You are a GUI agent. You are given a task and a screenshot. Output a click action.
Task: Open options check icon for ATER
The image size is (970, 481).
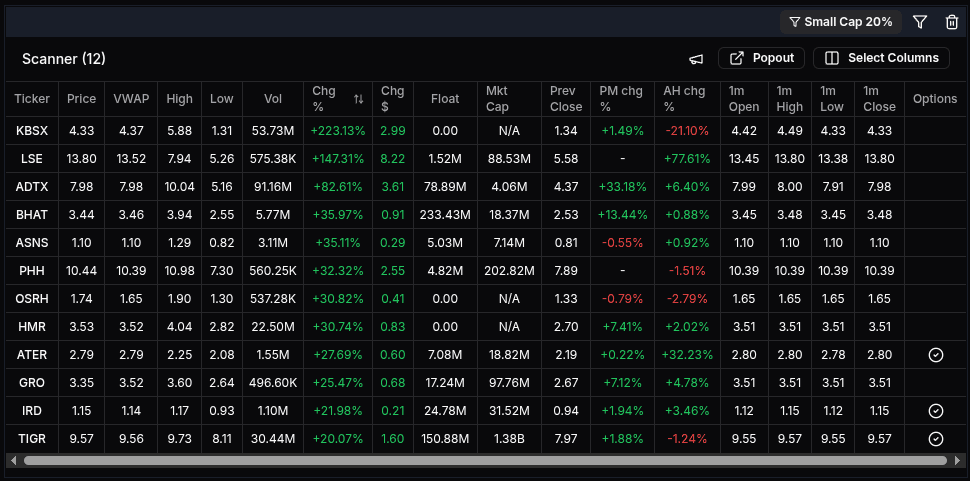(936, 355)
